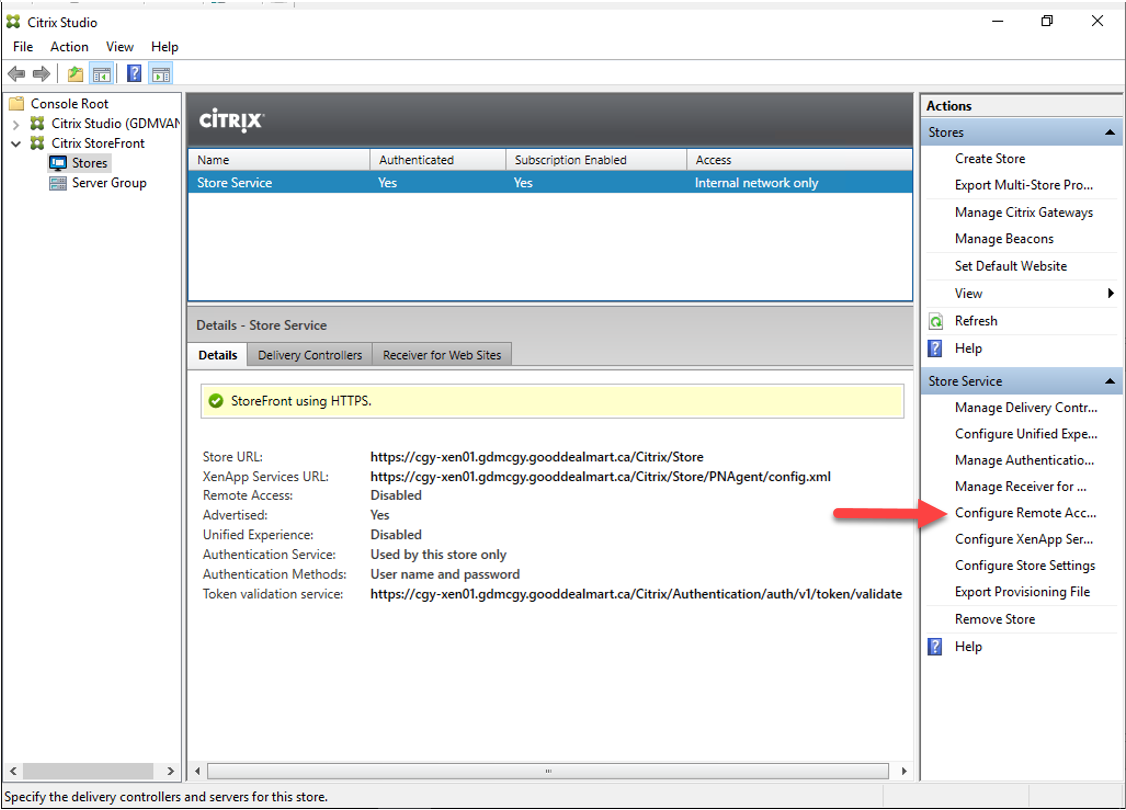Switch to the Delivery Controllers tab

coord(310,355)
